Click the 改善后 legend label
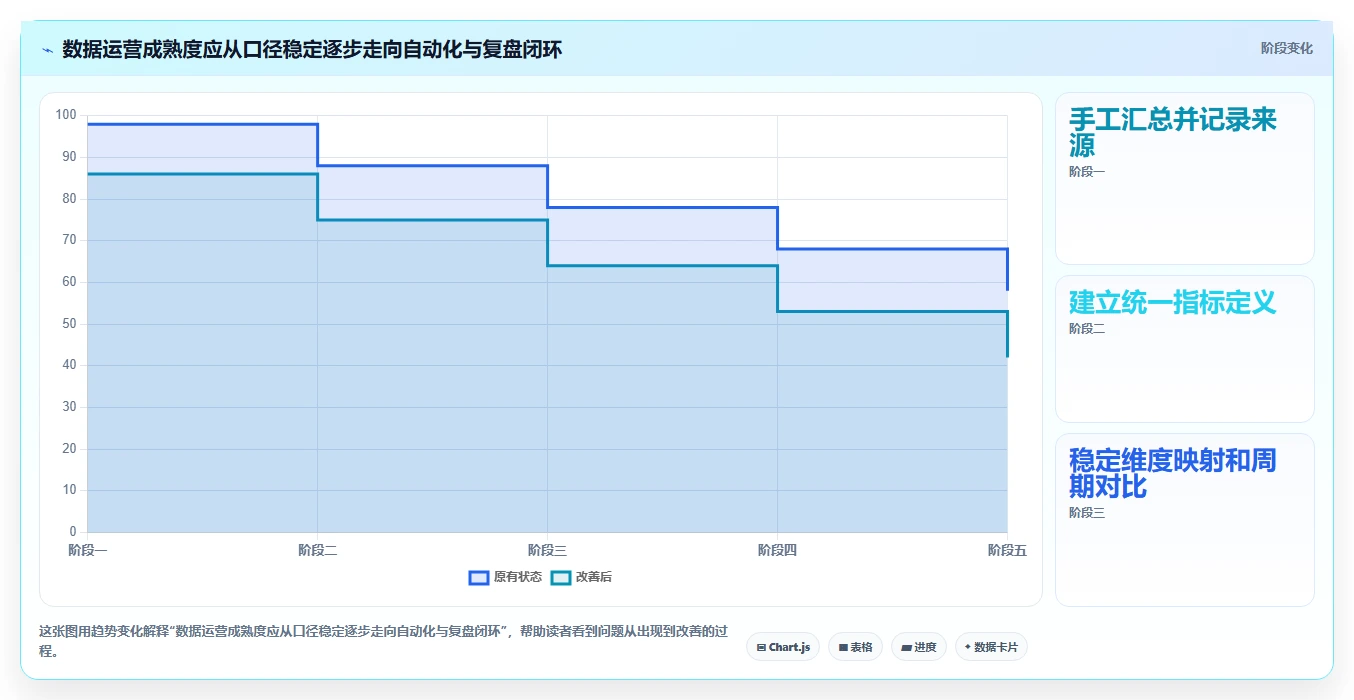 point(594,577)
